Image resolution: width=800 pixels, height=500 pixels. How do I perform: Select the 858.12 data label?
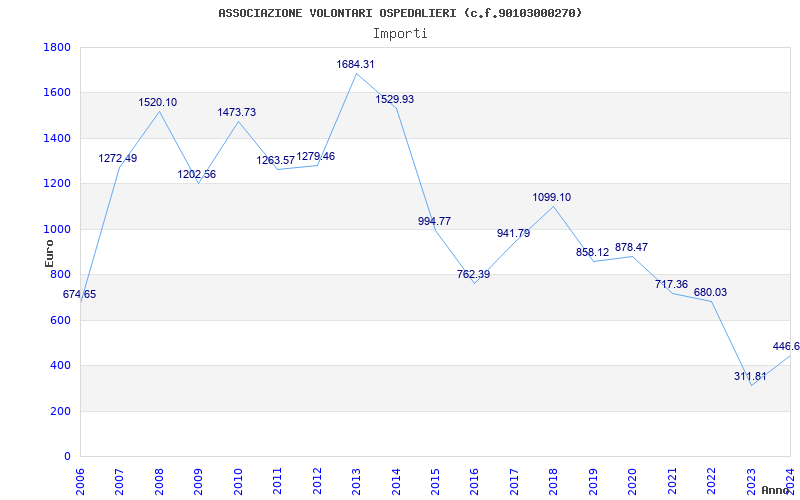(593, 253)
